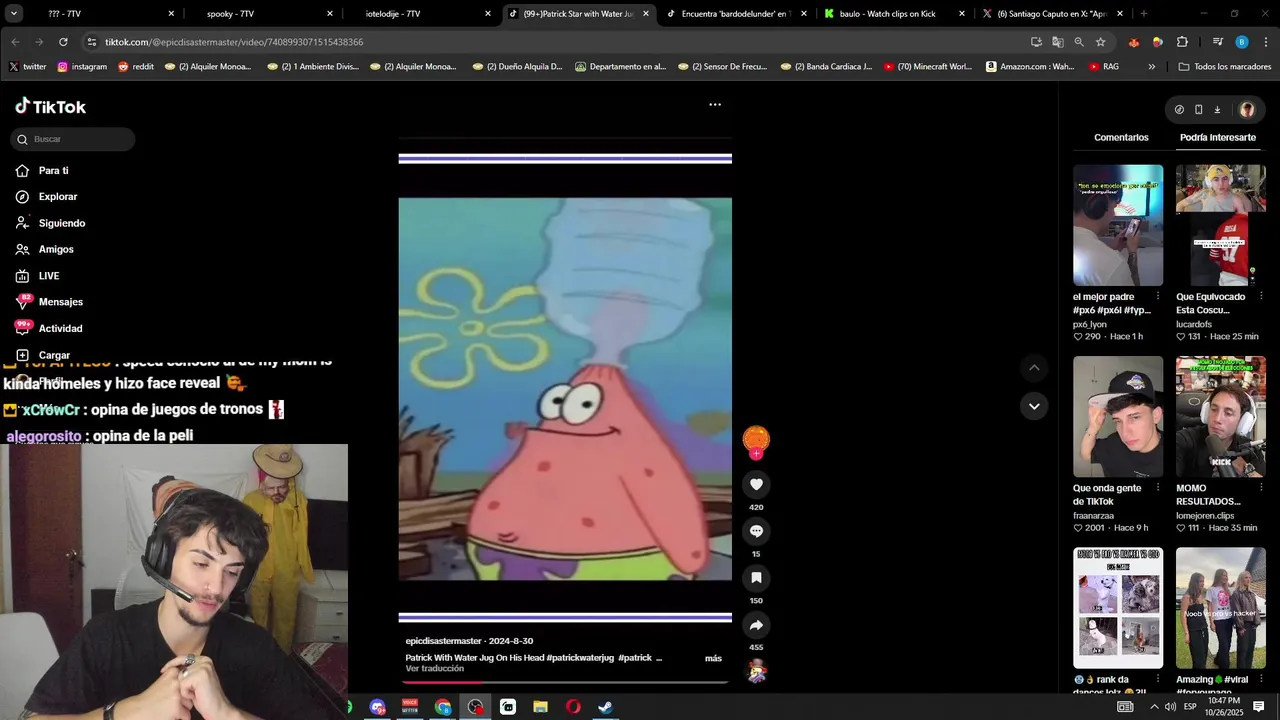Seek in the video progress bar
Image resolution: width=1280 pixels, height=720 pixels.
coord(565,682)
